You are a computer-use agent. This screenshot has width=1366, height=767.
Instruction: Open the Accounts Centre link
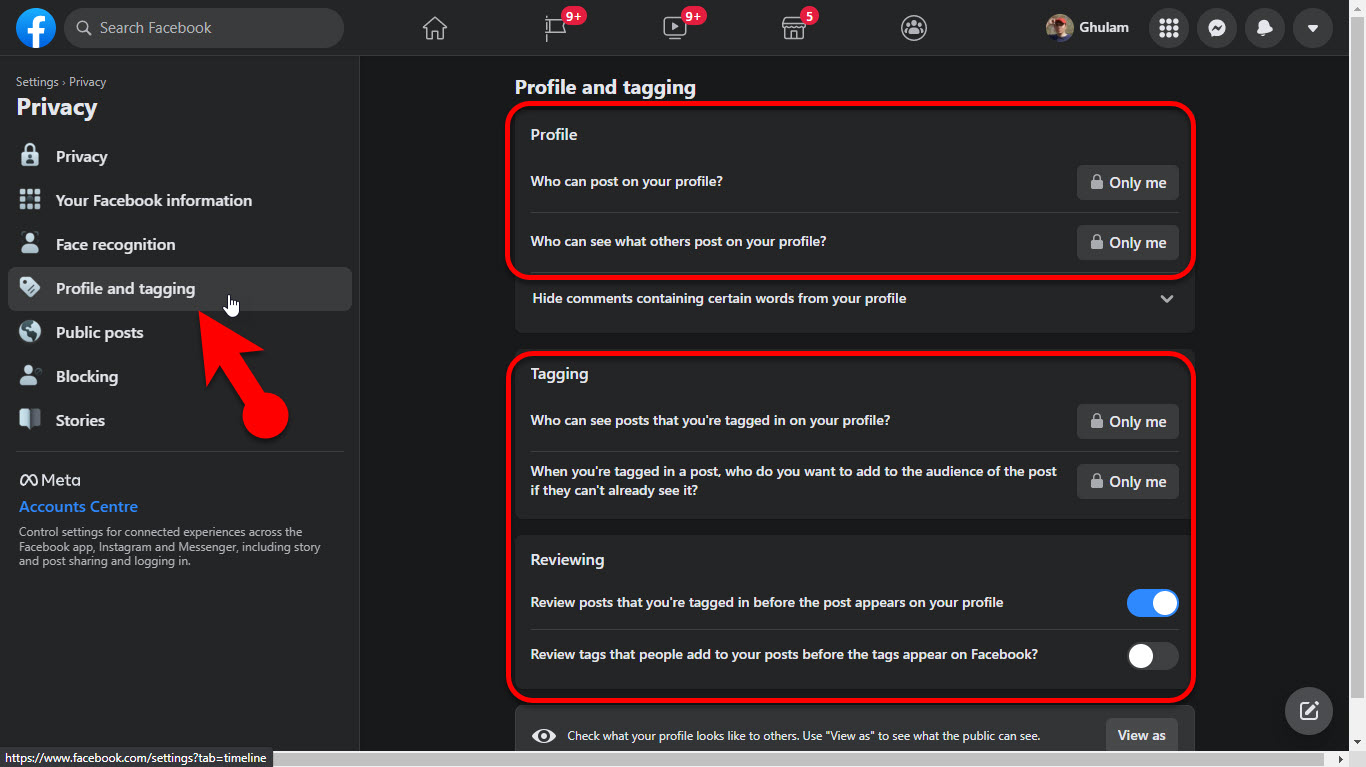[x=78, y=507]
